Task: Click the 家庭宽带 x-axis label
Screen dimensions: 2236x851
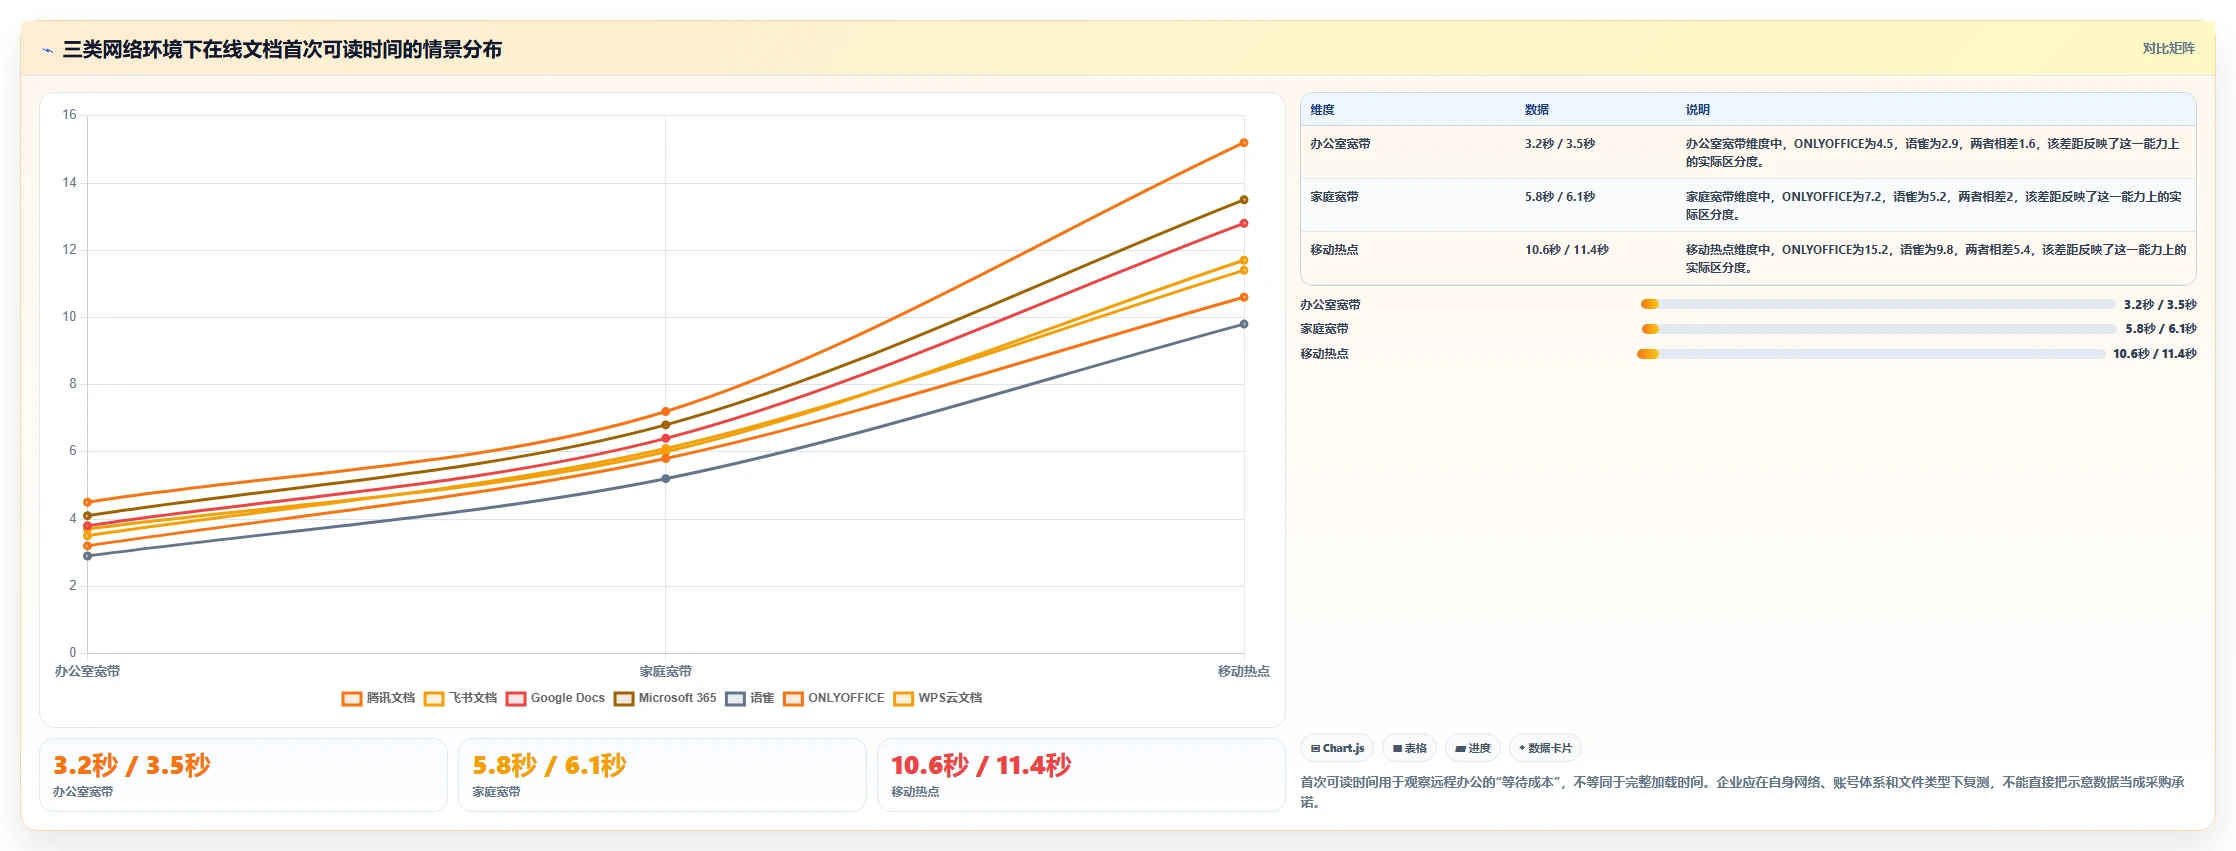Action: coord(666,672)
